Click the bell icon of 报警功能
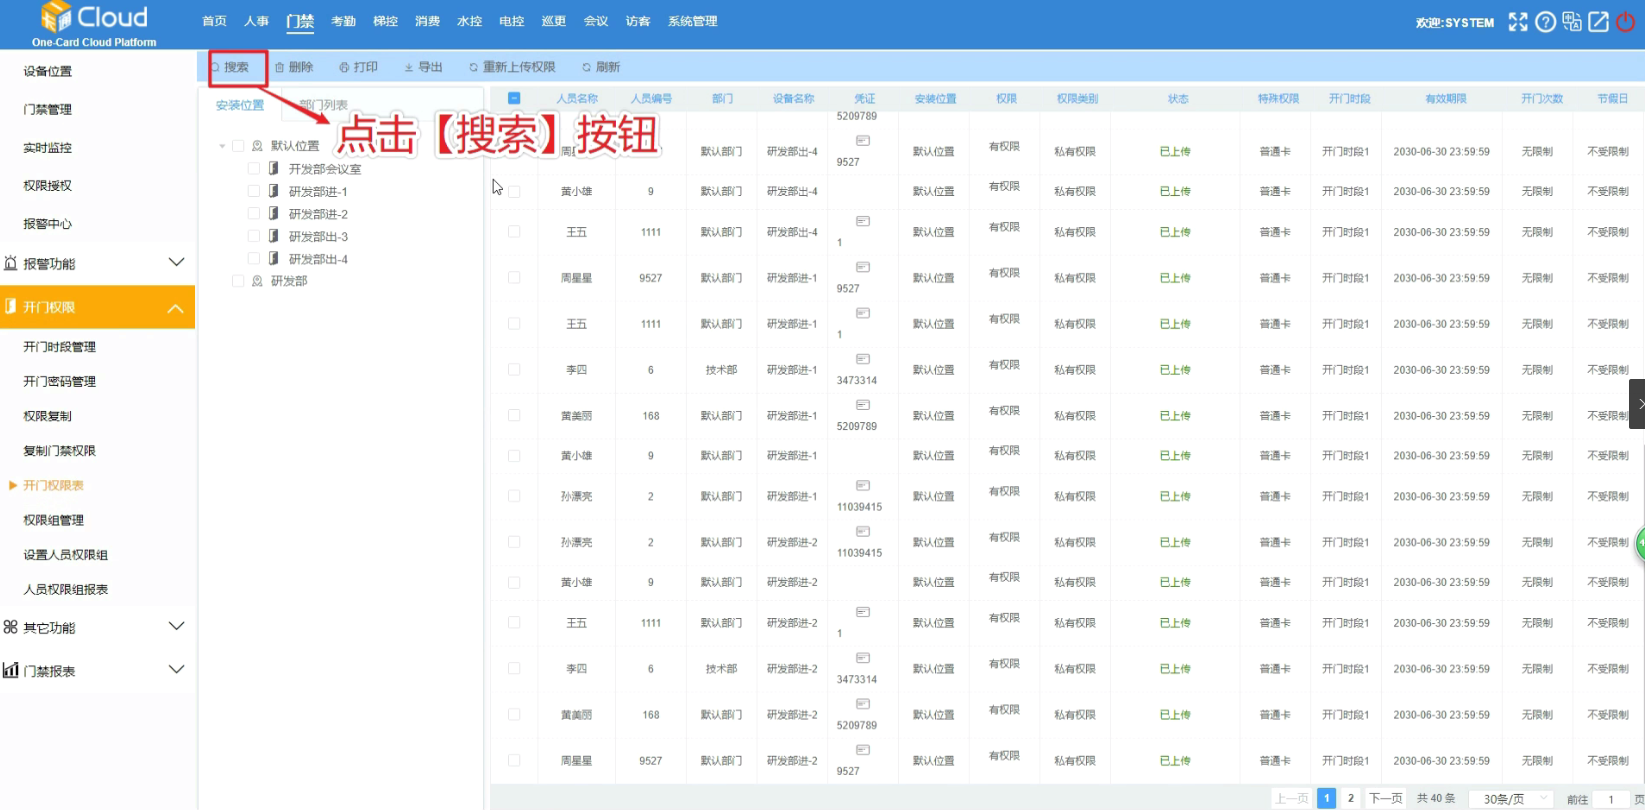The width and height of the screenshot is (1645, 810). pyautogui.click(x=11, y=263)
